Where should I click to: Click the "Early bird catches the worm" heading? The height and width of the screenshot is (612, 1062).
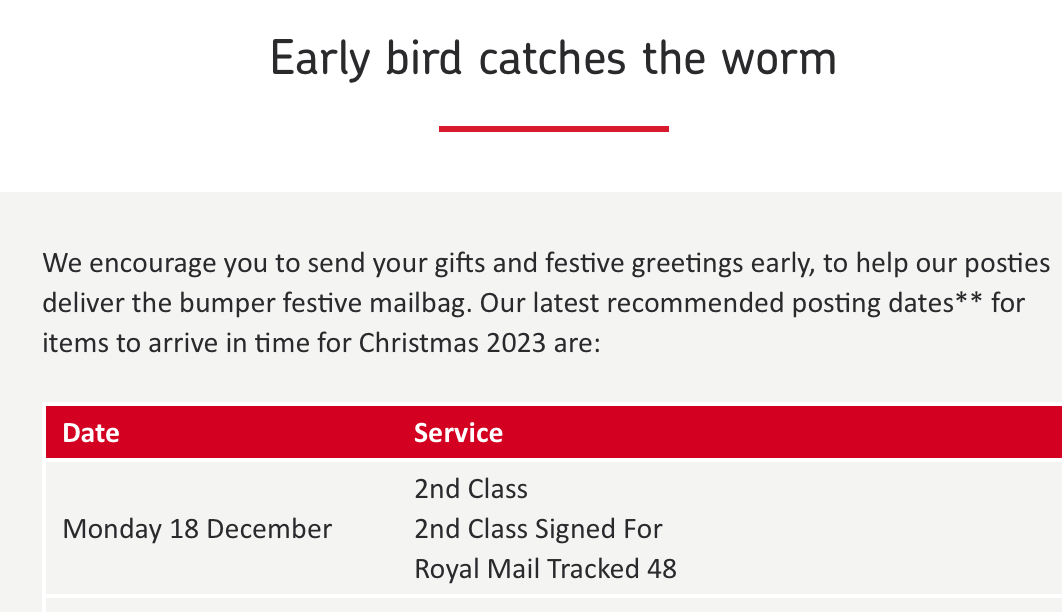click(x=553, y=58)
